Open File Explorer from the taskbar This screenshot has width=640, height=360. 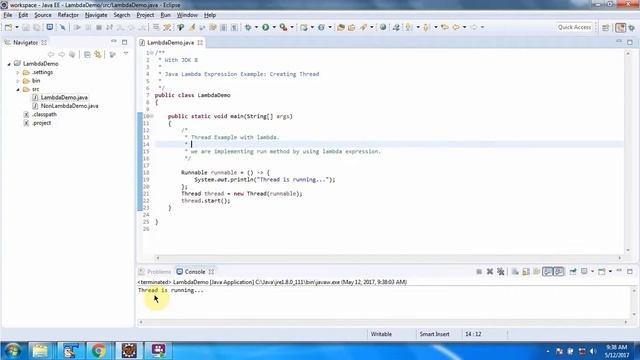[40, 351]
